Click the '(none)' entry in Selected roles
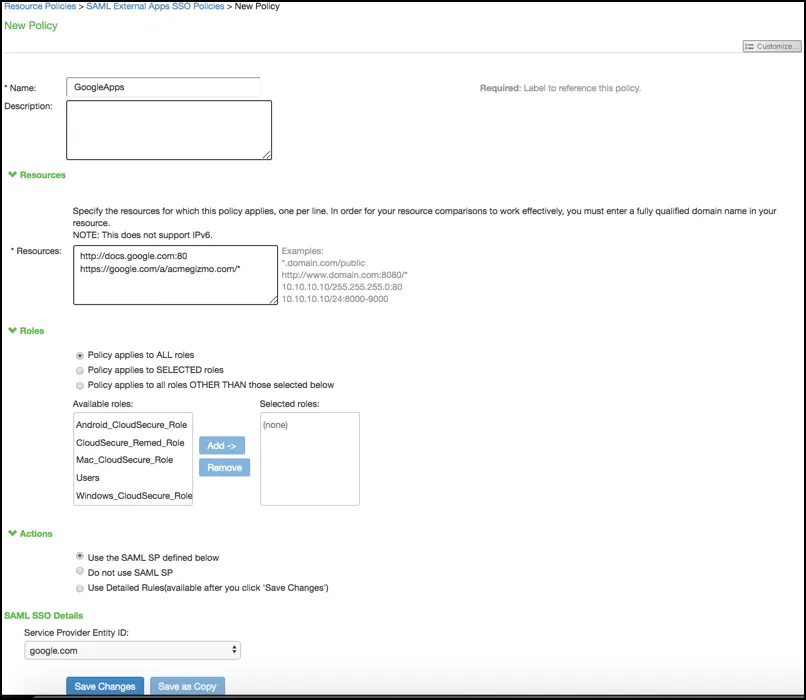806x700 pixels. pyautogui.click(x=275, y=425)
